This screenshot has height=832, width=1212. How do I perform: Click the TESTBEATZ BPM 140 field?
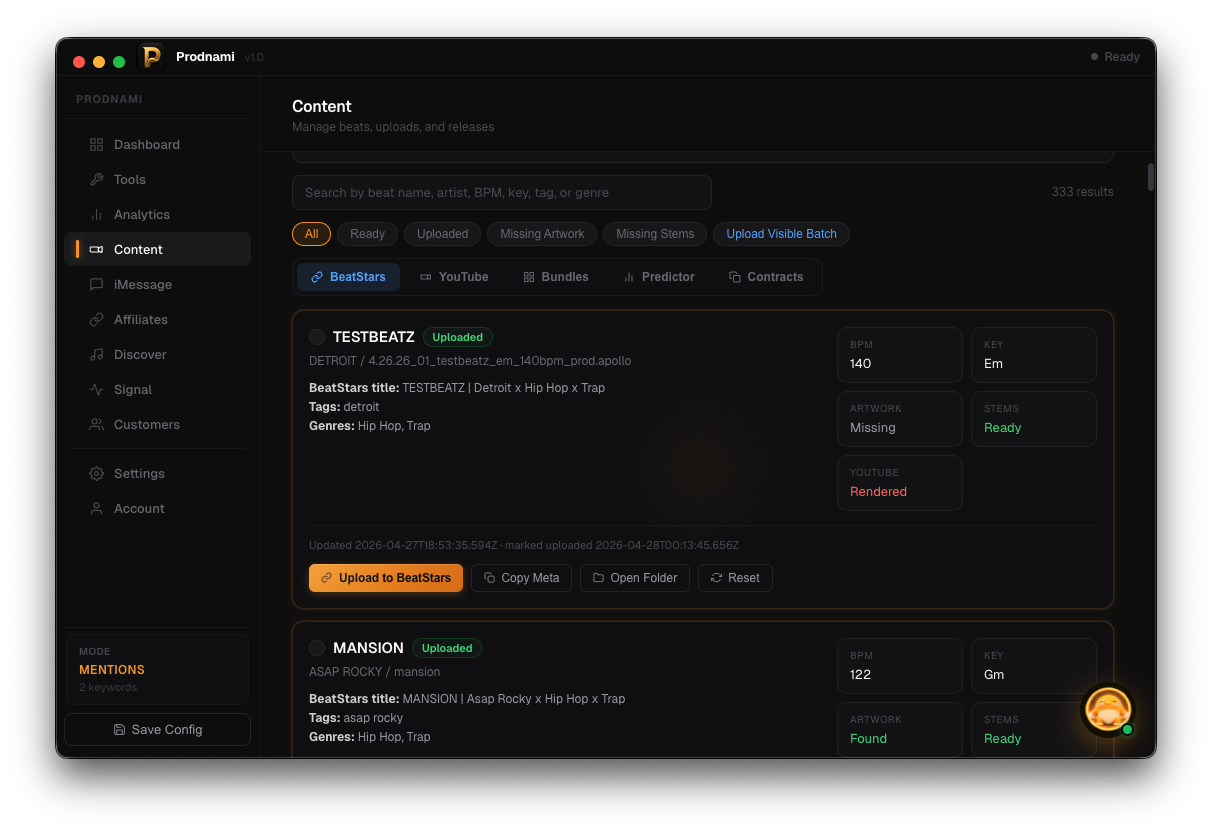coord(900,355)
